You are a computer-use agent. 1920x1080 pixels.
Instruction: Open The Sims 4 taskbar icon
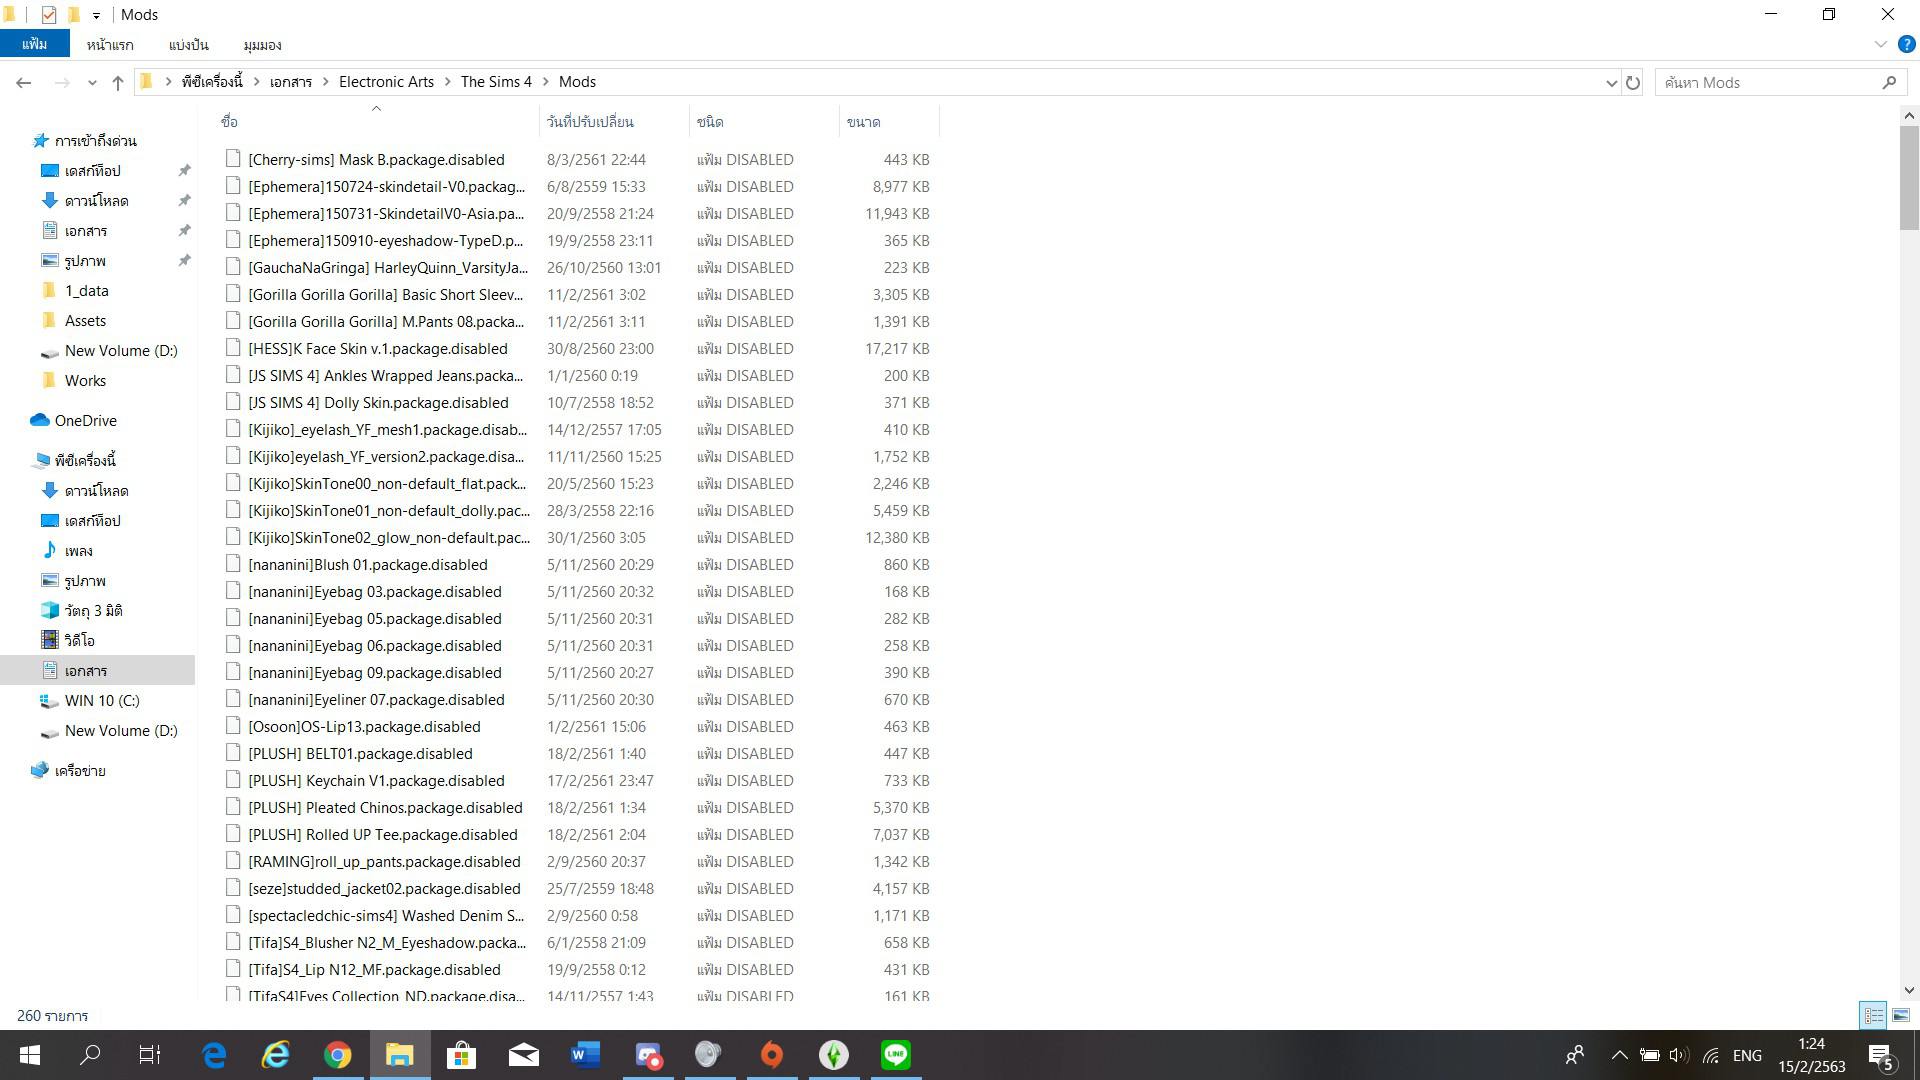click(x=833, y=1055)
